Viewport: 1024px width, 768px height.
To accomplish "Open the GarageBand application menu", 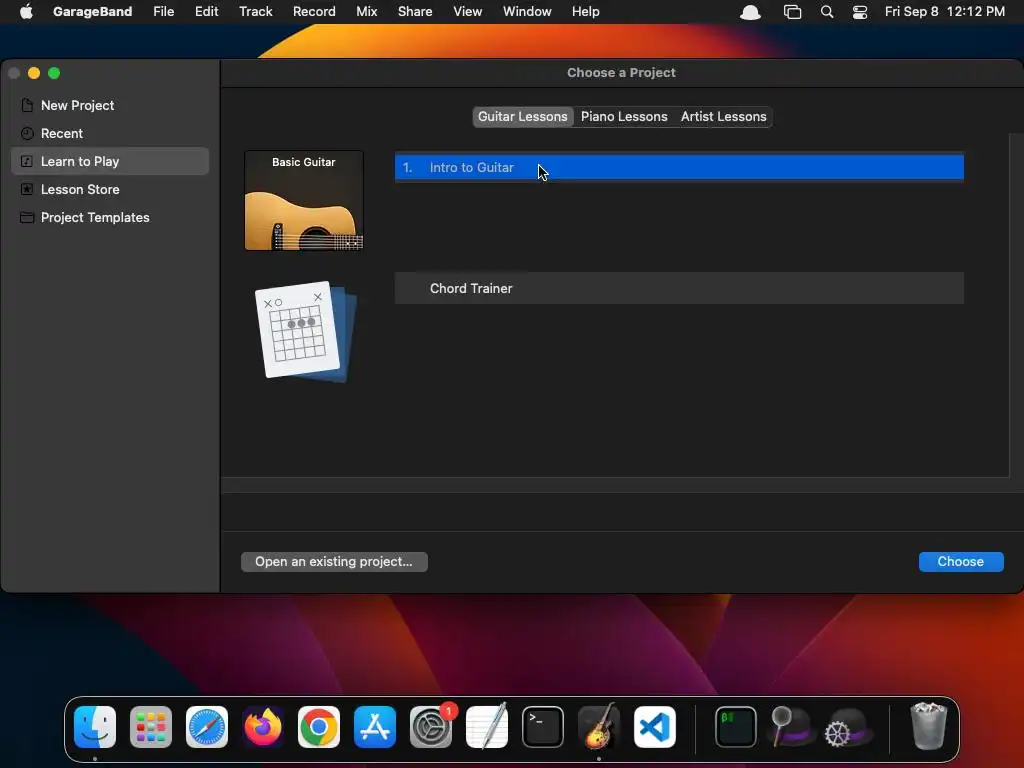I will 92,12.
